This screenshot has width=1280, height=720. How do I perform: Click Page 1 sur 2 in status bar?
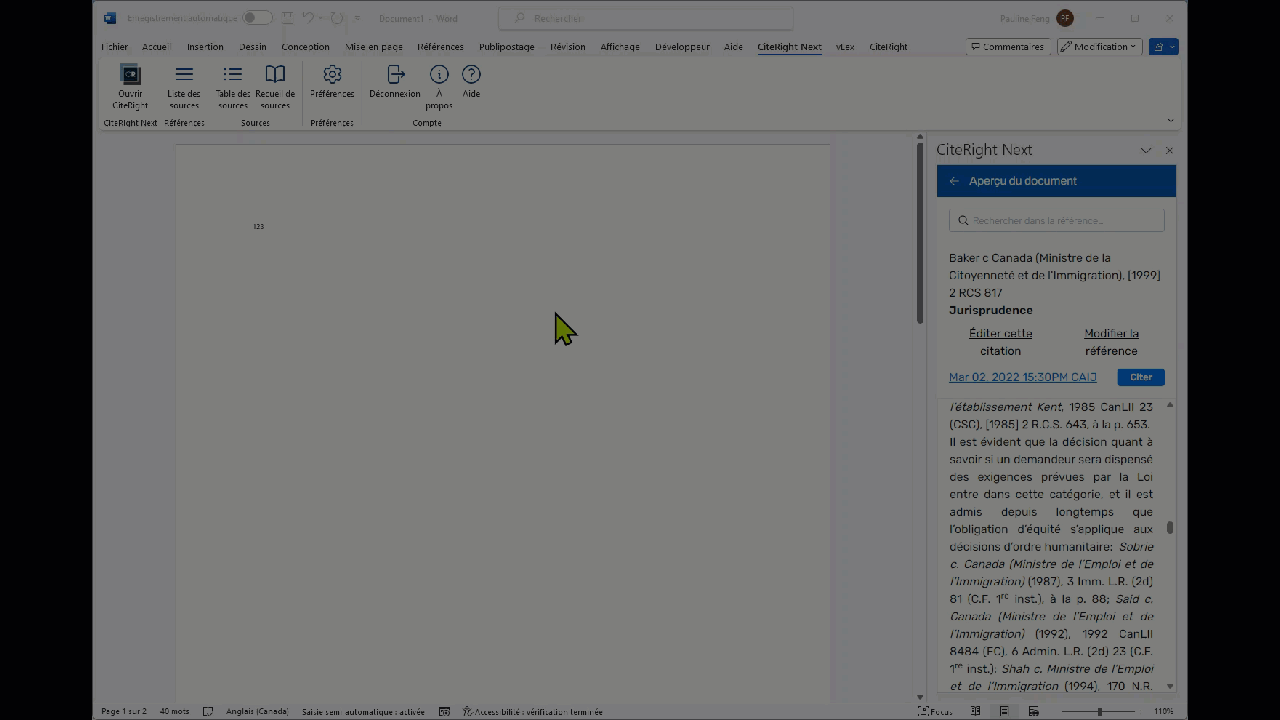tap(124, 711)
